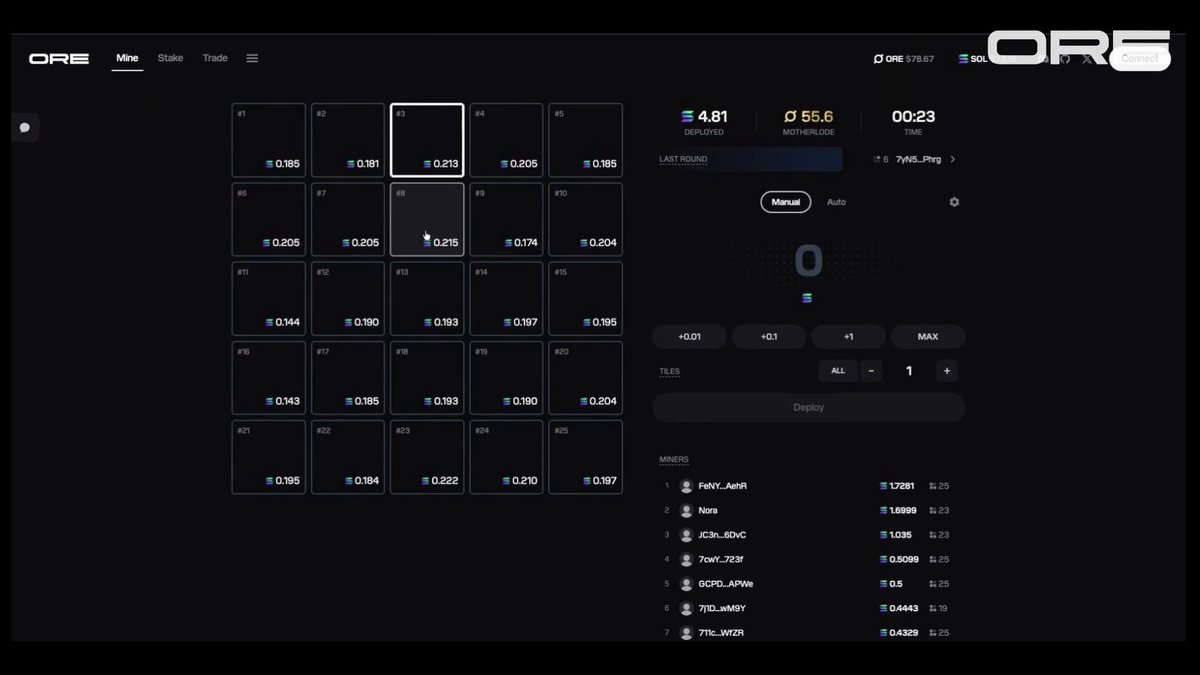This screenshot has height=675, width=1200.
Task: Switch to Auto mining mode
Action: (x=836, y=202)
